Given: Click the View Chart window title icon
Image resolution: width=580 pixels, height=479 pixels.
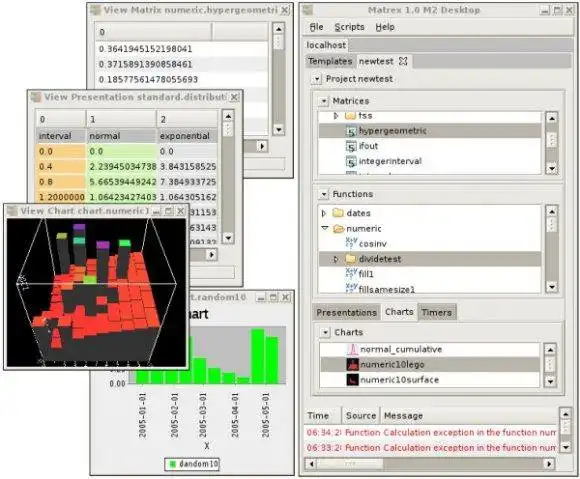Looking at the screenshot, I should click(x=12, y=211).
